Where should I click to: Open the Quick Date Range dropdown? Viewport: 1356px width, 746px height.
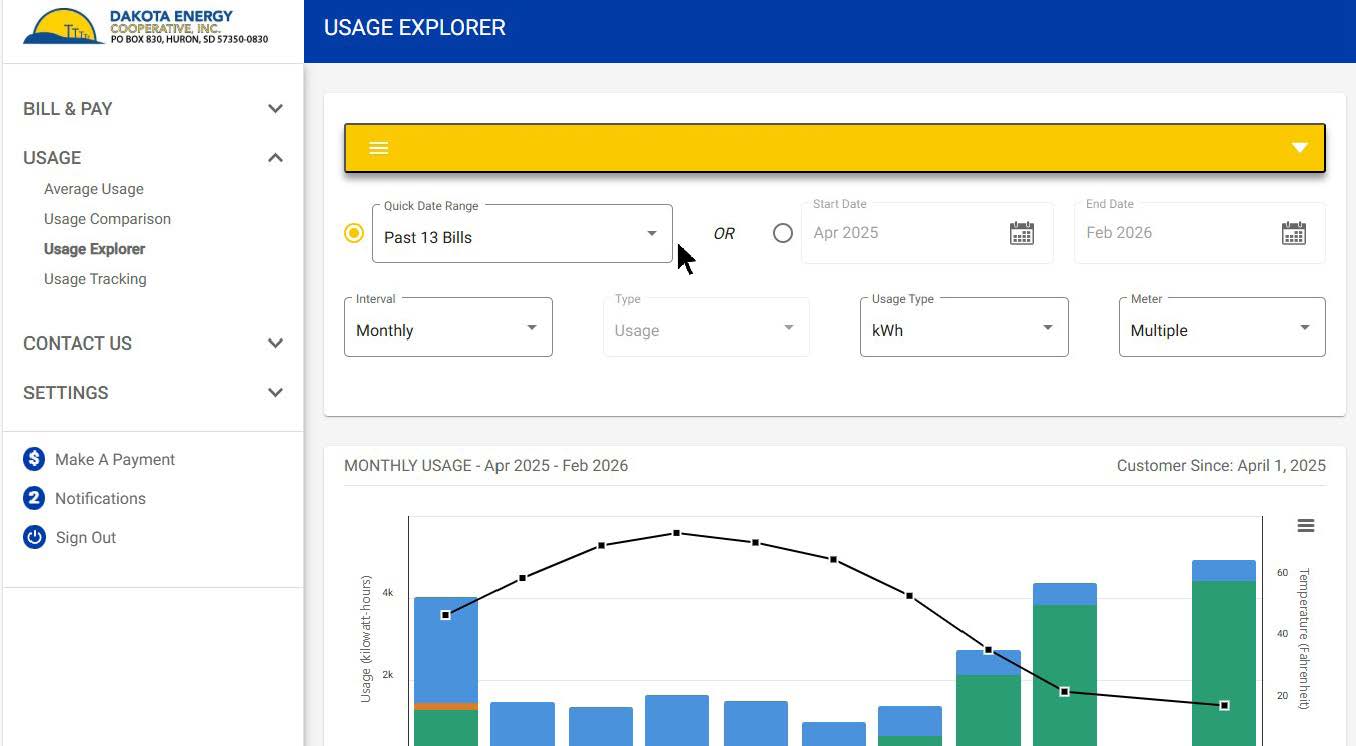pyautogui.click(x=521, y=236)
